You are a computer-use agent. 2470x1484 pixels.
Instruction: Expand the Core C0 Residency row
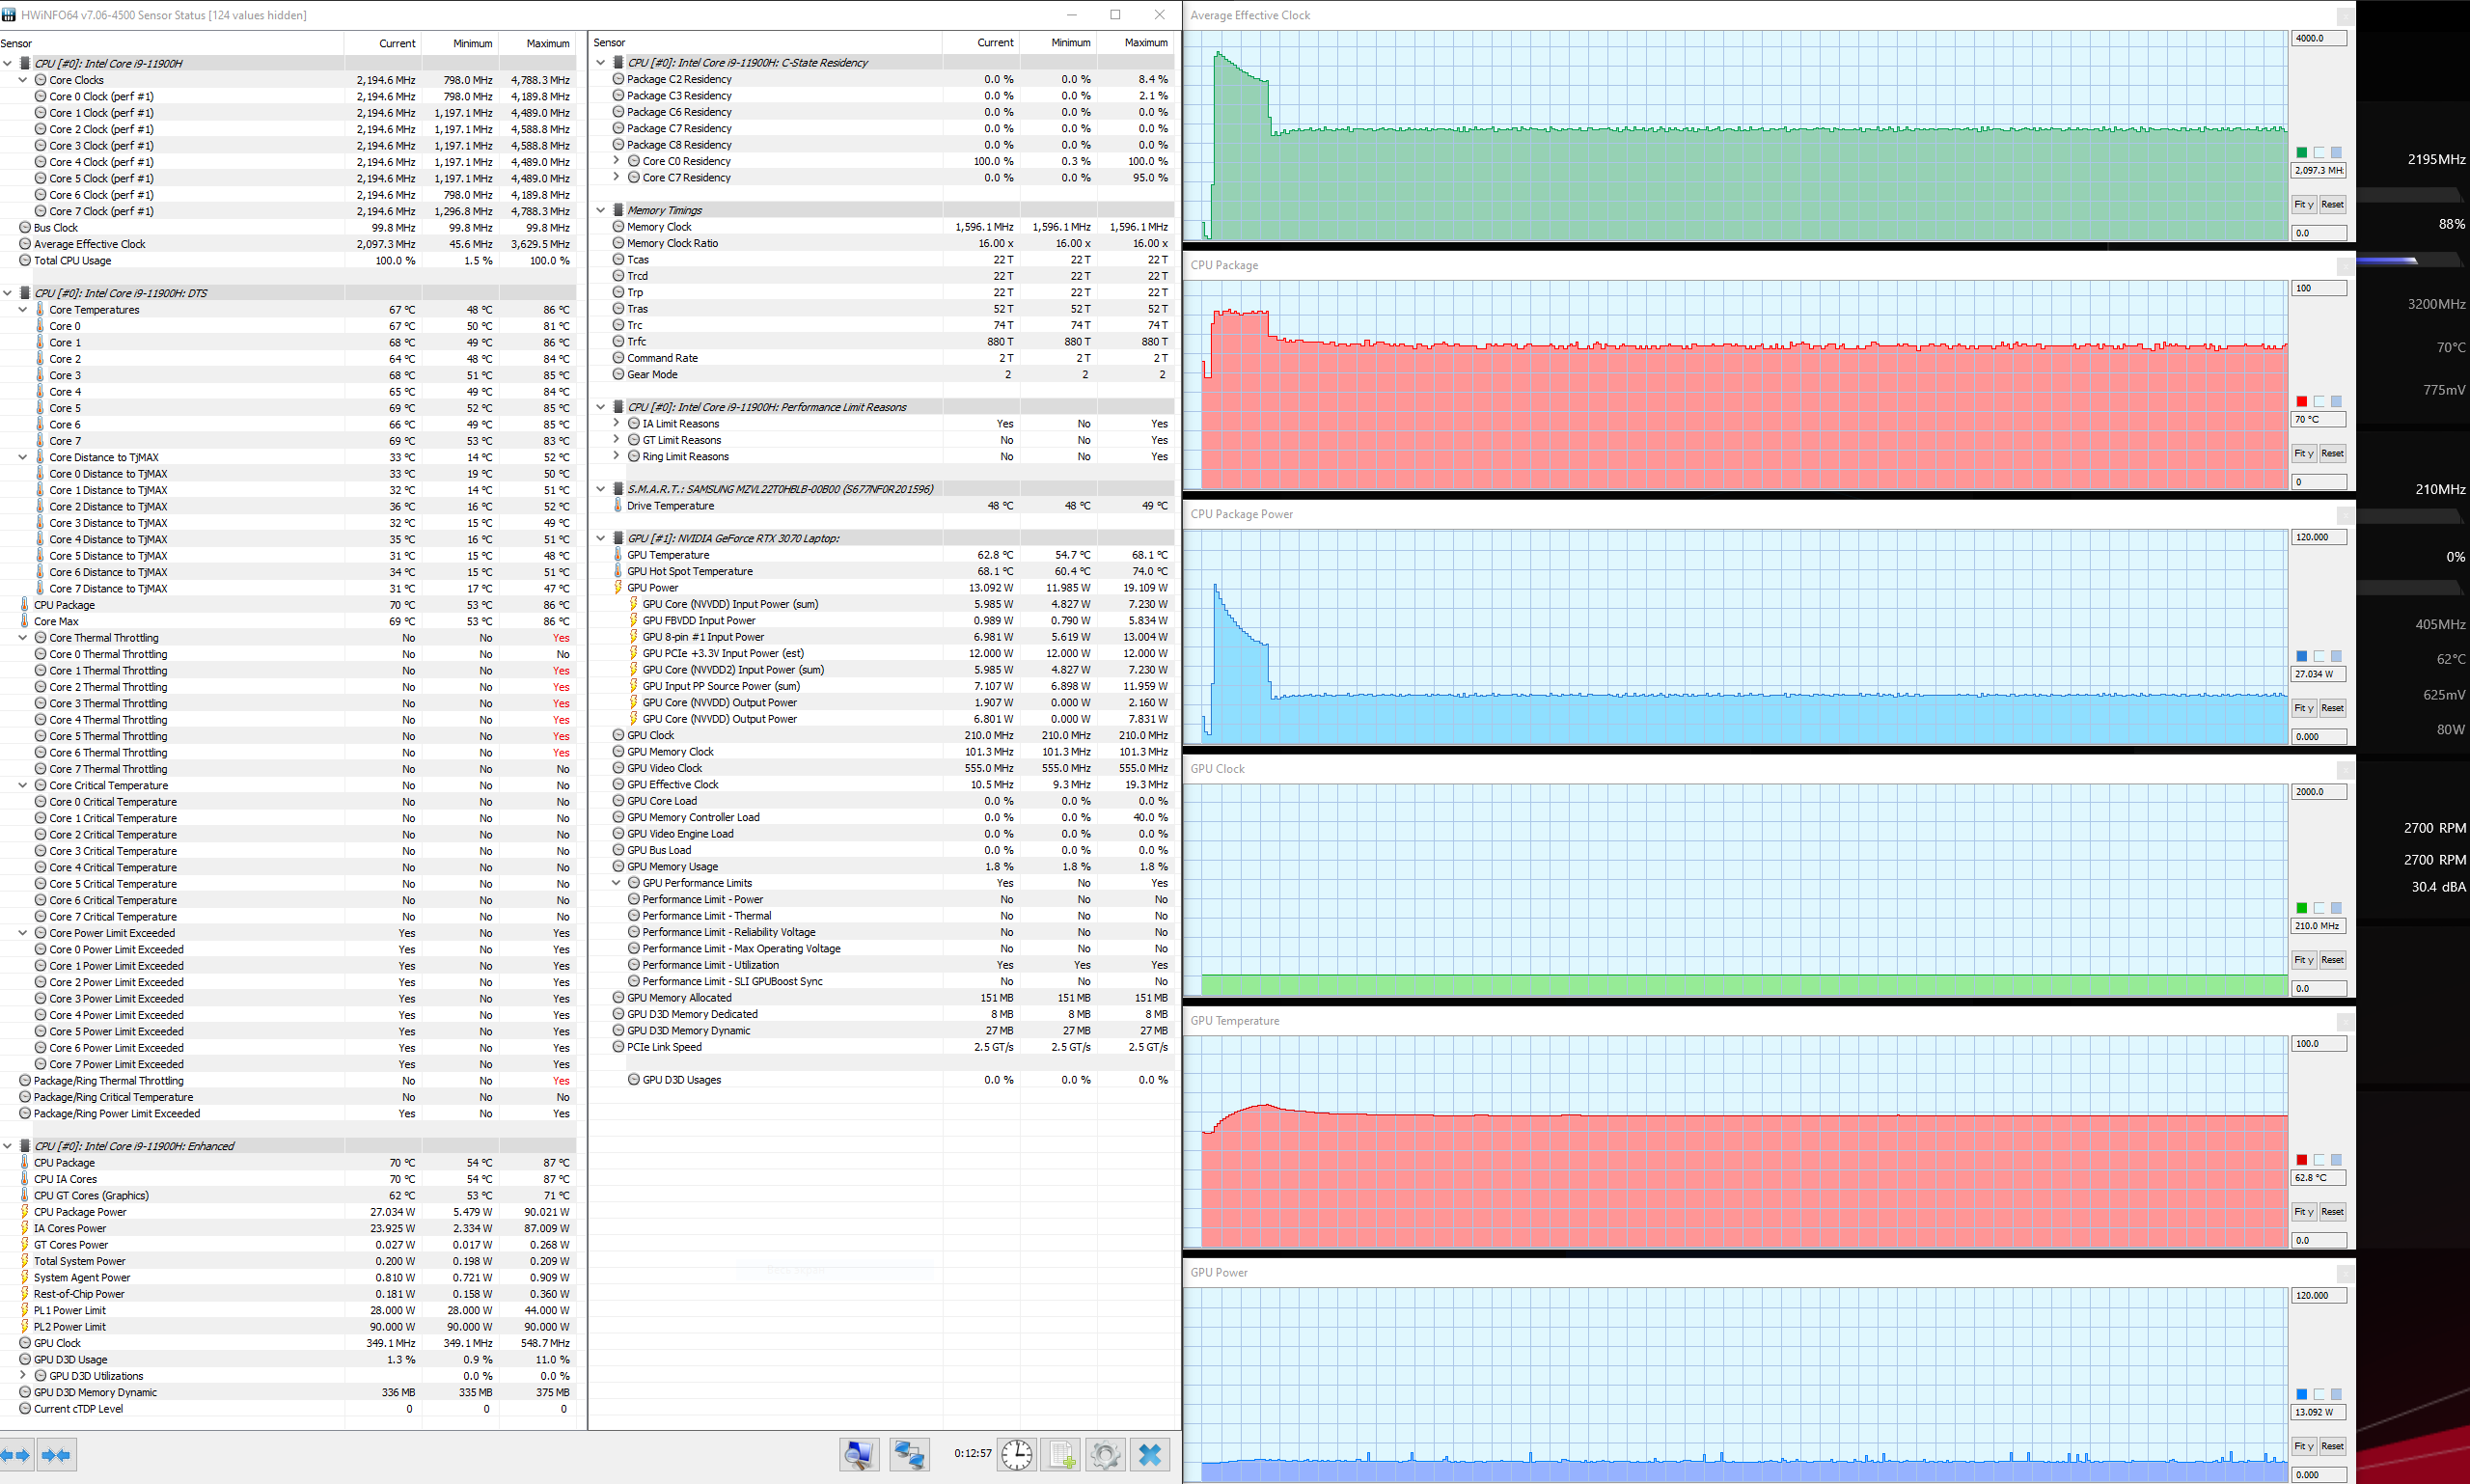616,161
